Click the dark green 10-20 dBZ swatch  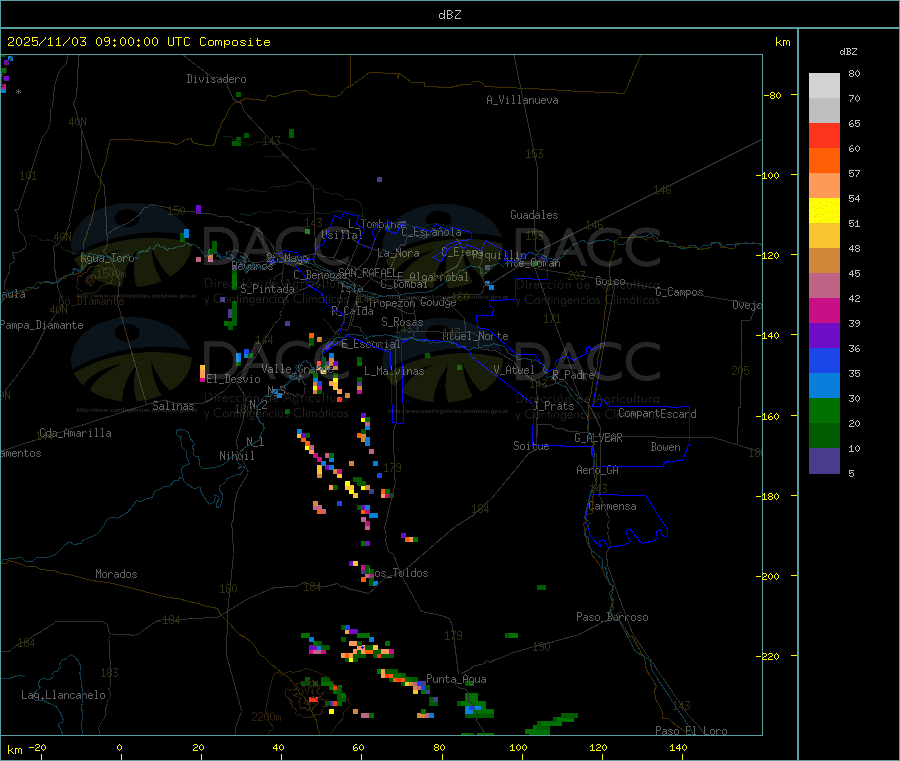(824, 436)
